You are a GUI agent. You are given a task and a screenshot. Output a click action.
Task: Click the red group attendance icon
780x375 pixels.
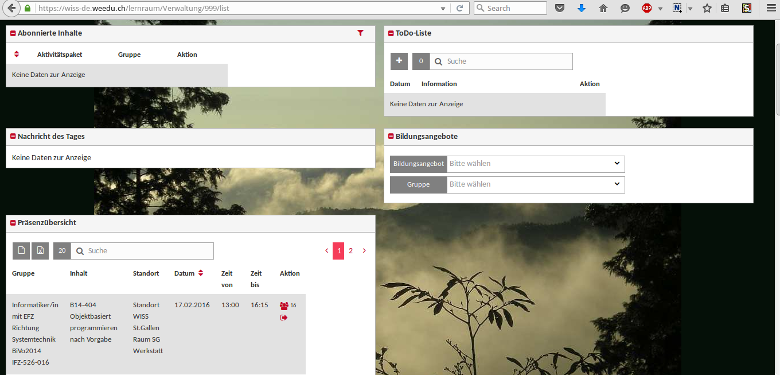tap(284, 305)
